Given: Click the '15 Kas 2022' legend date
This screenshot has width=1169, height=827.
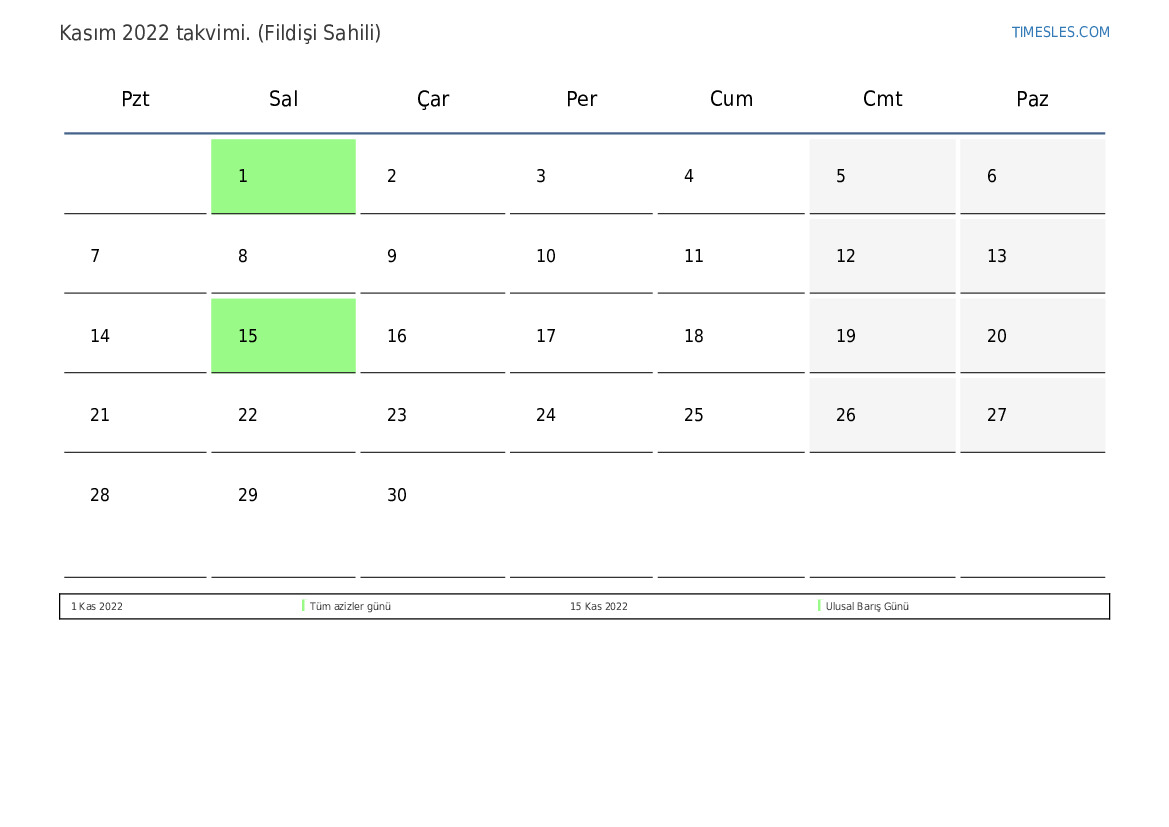Looking at the screenshot, I should (x=599, y=606).
